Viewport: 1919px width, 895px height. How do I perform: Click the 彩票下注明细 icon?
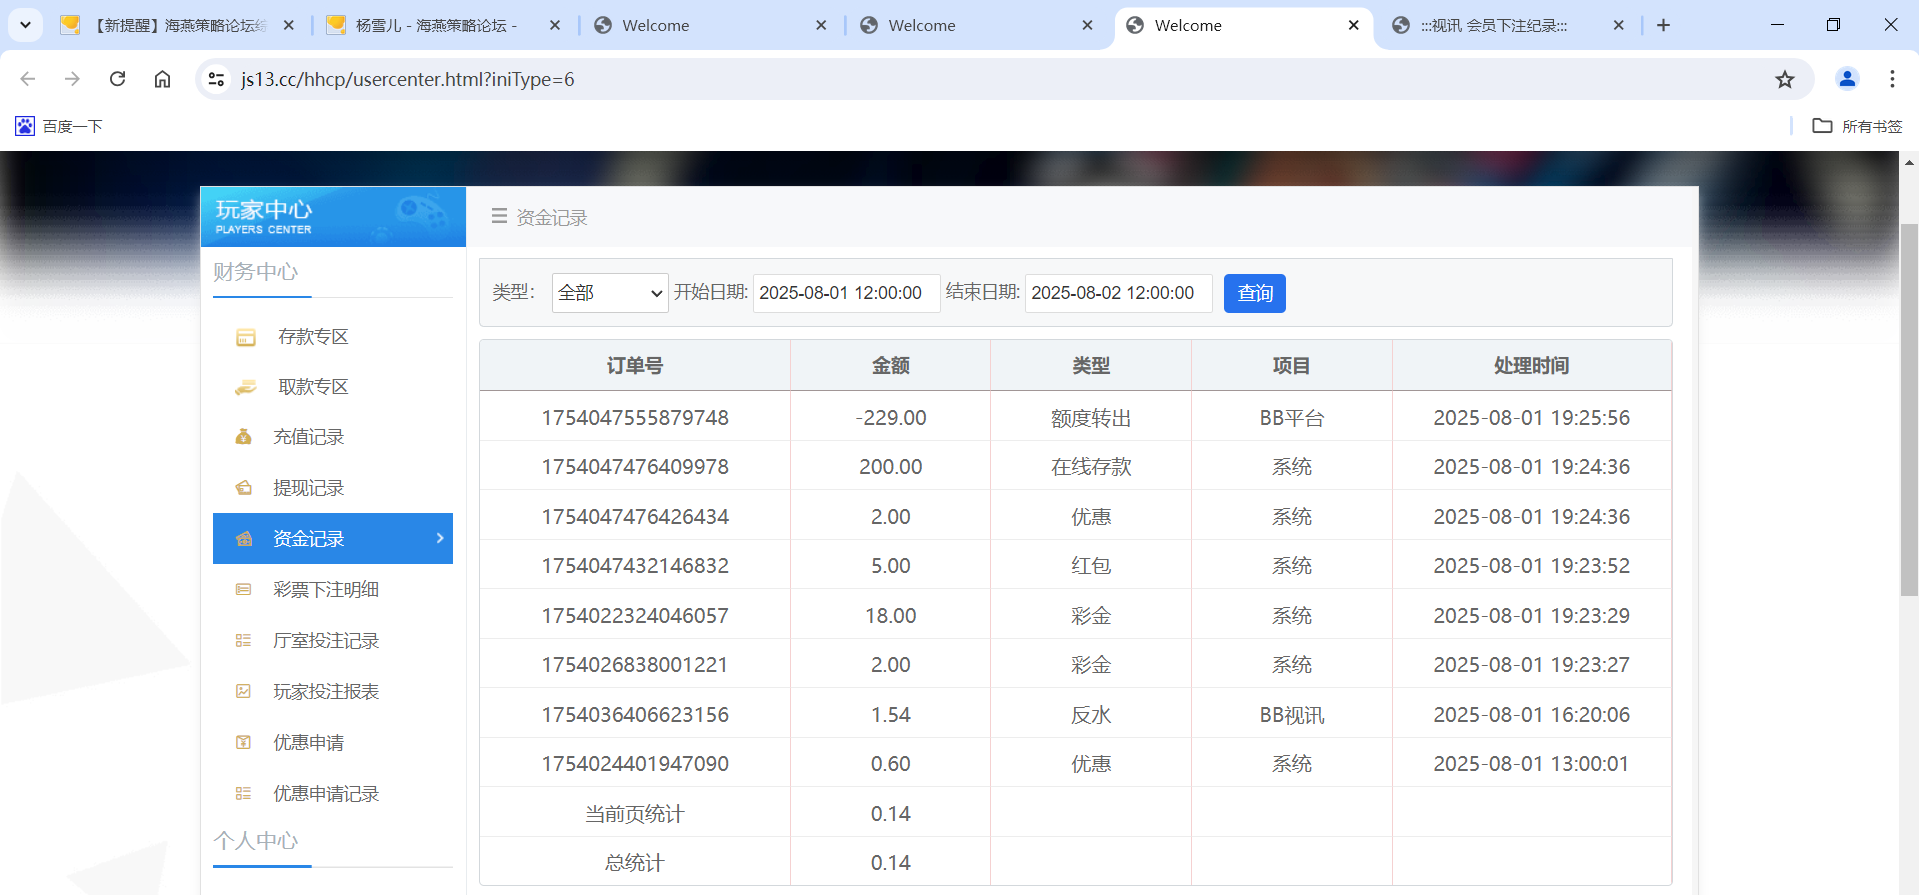click(243, 590)
